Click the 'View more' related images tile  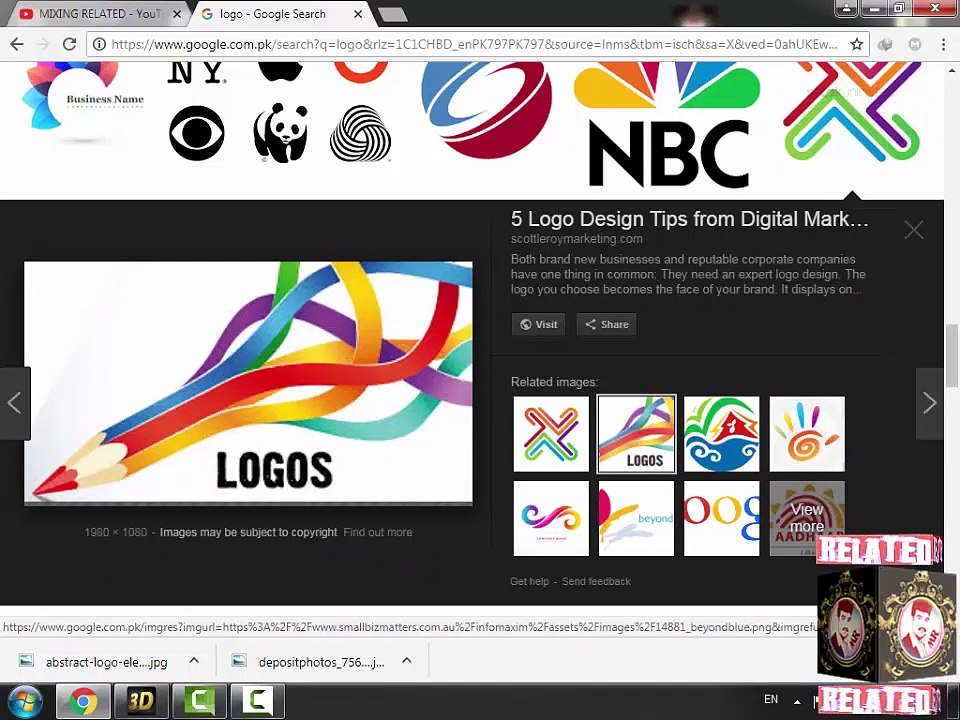point(807,519)
